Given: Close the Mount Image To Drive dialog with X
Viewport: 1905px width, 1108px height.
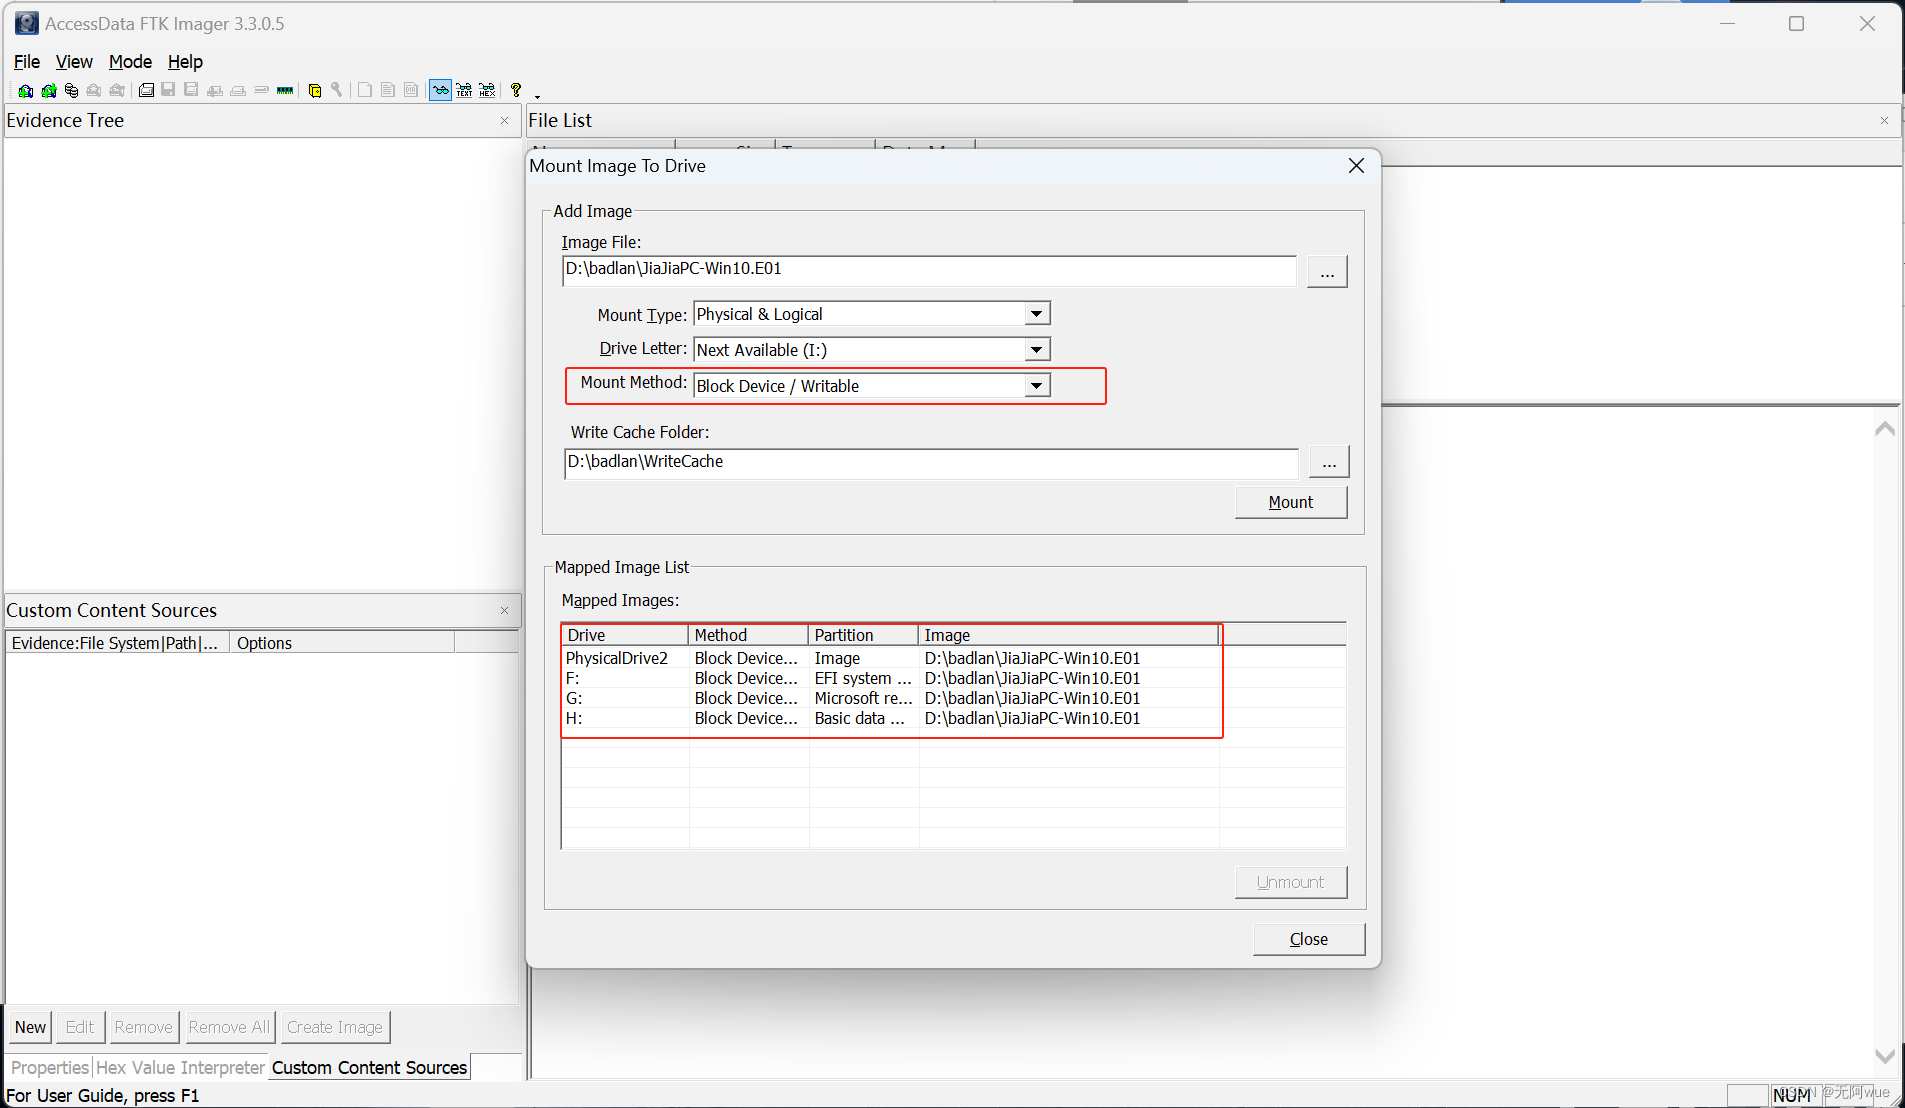Looking at the screenshot, I should (x=1356, y=166).
